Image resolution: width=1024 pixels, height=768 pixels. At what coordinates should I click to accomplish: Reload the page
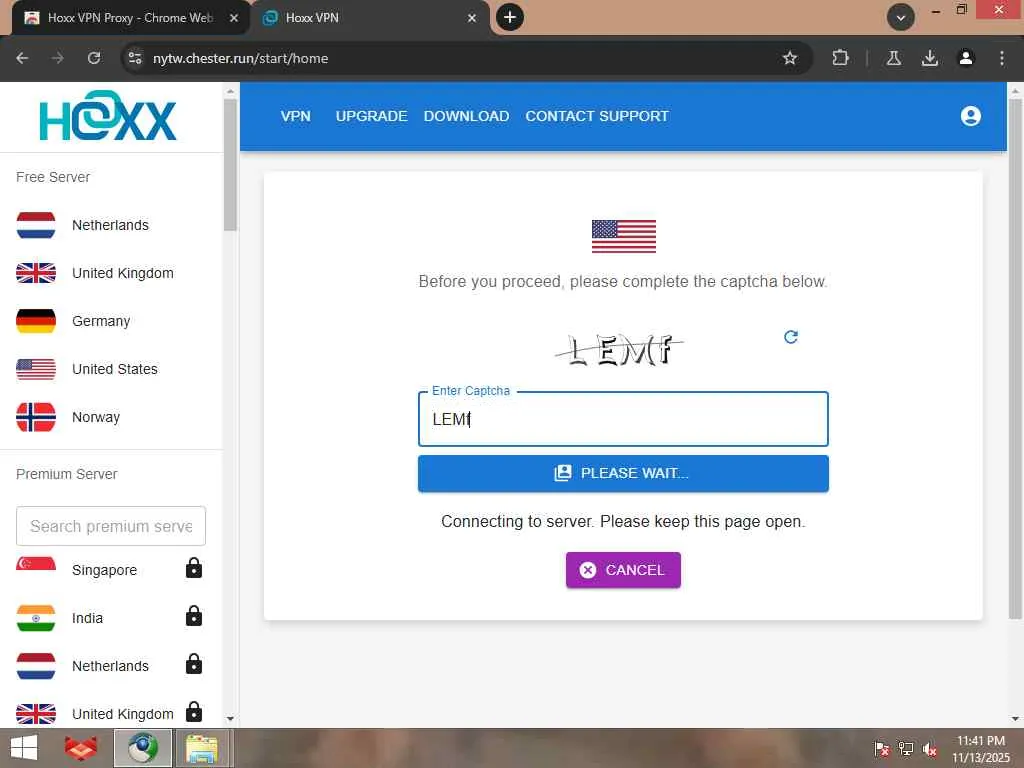click(94, 58)
